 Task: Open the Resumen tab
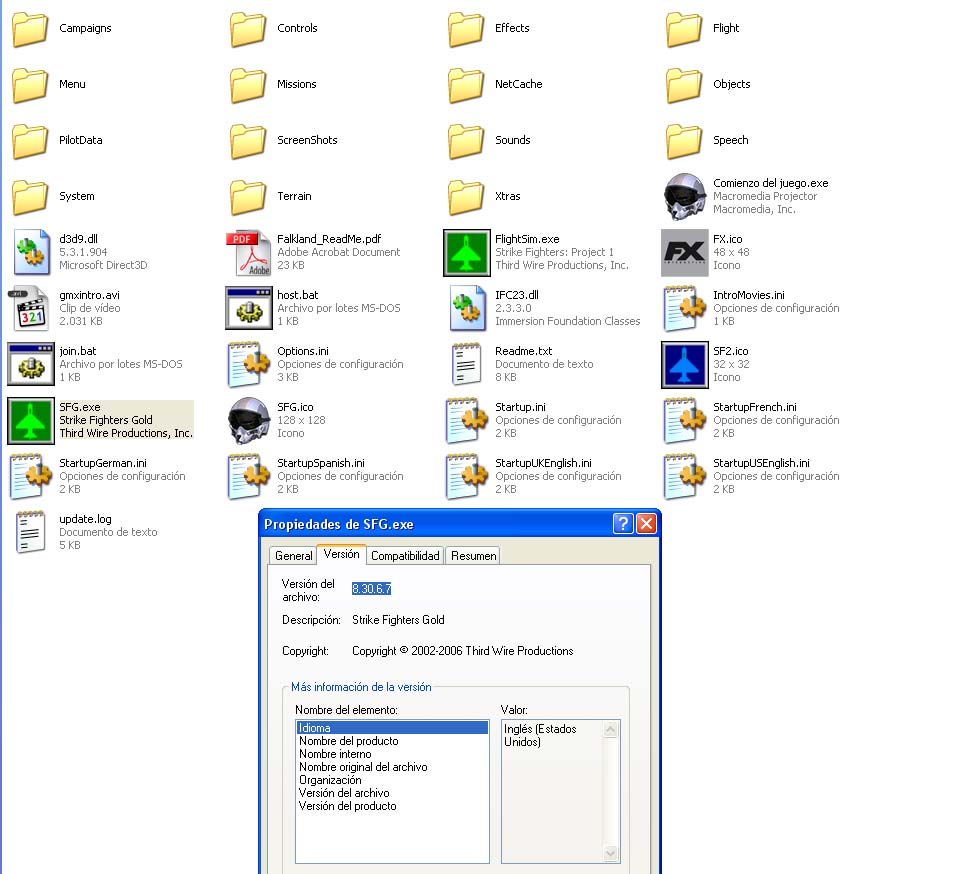[x=473, y=556]
